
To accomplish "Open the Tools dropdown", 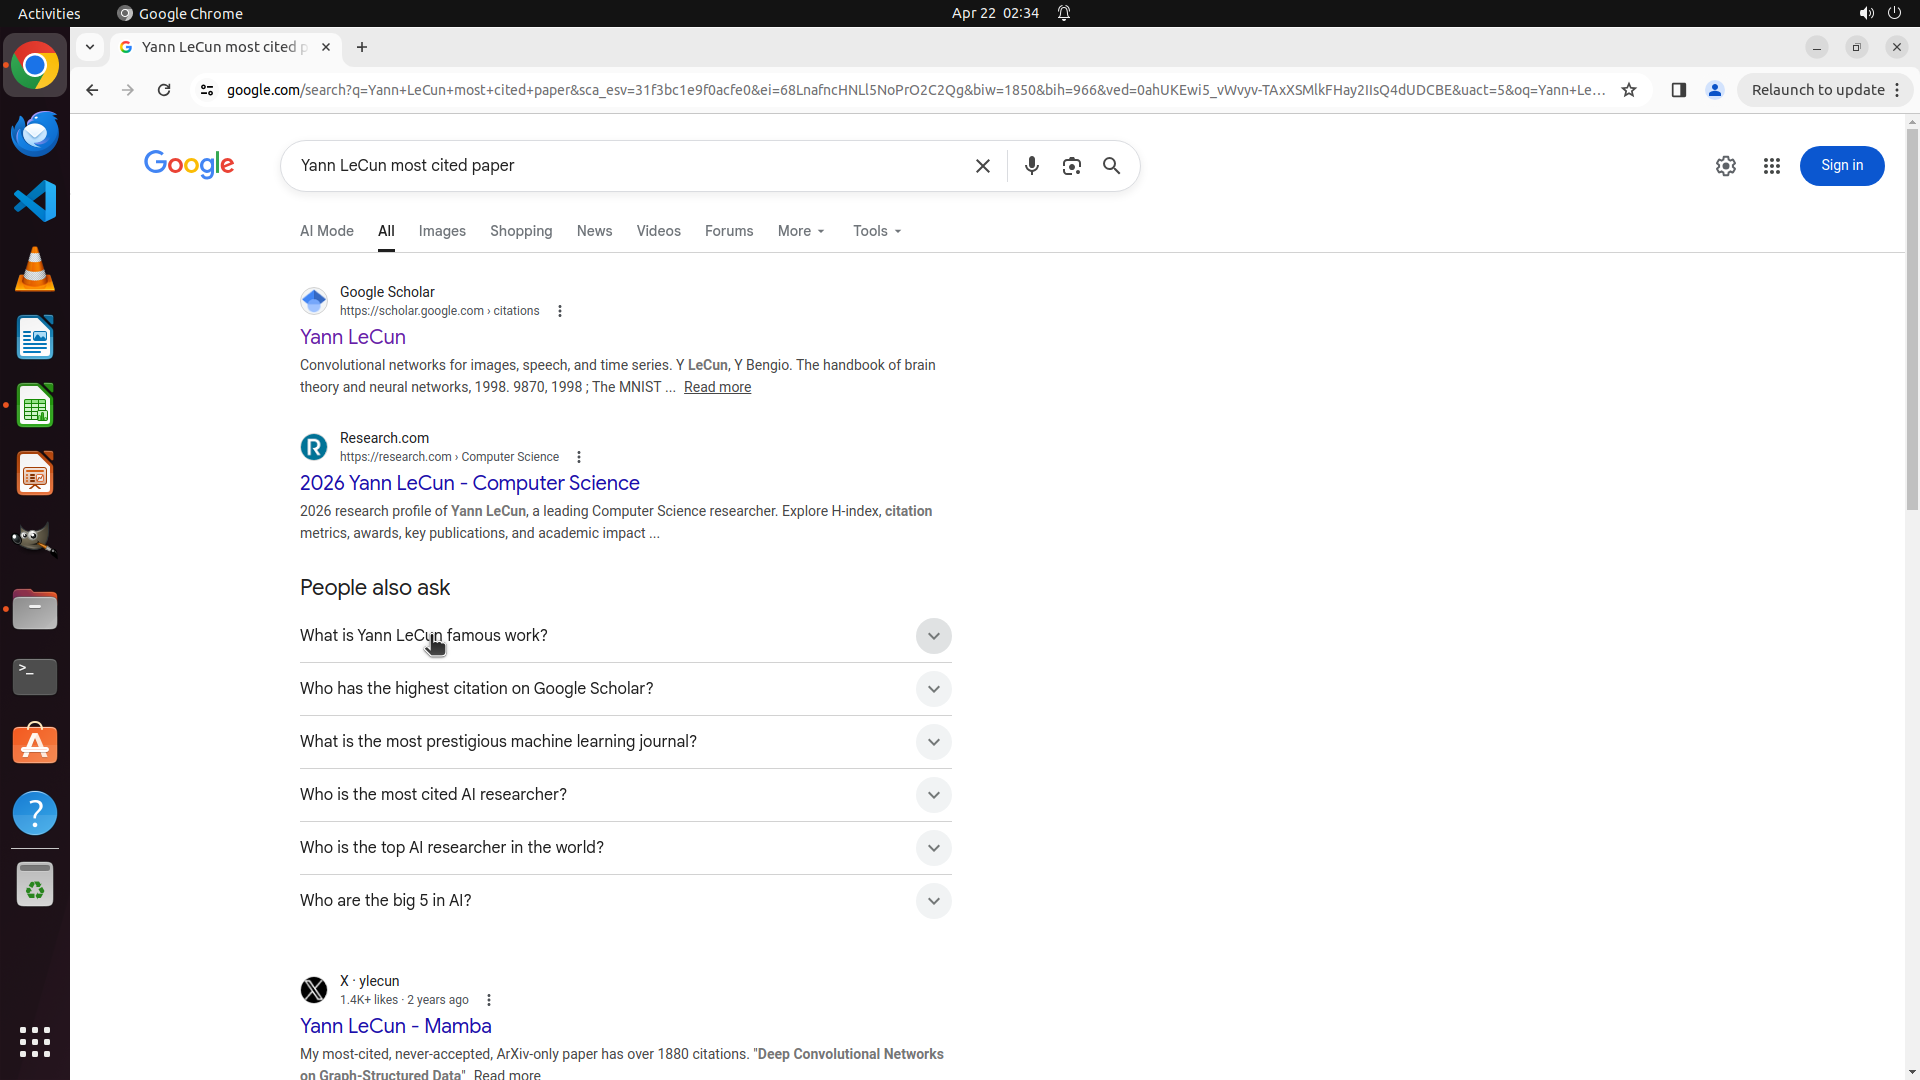I will click(x=877, y=231).
